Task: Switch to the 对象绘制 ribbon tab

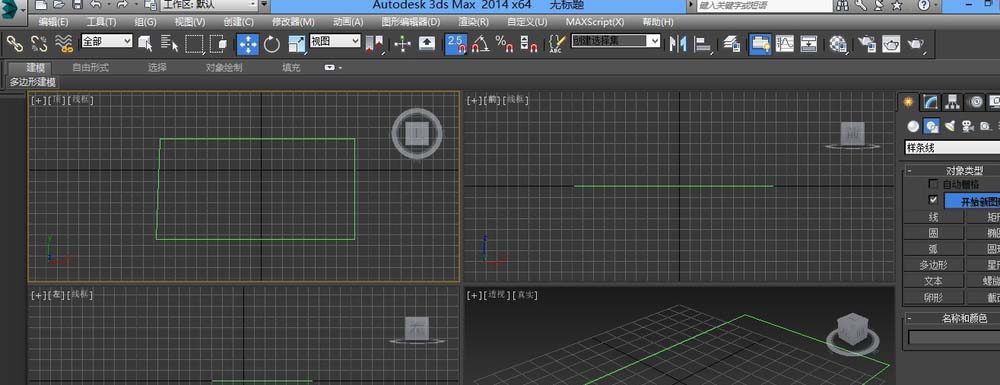Action: (x=224, y=68)
